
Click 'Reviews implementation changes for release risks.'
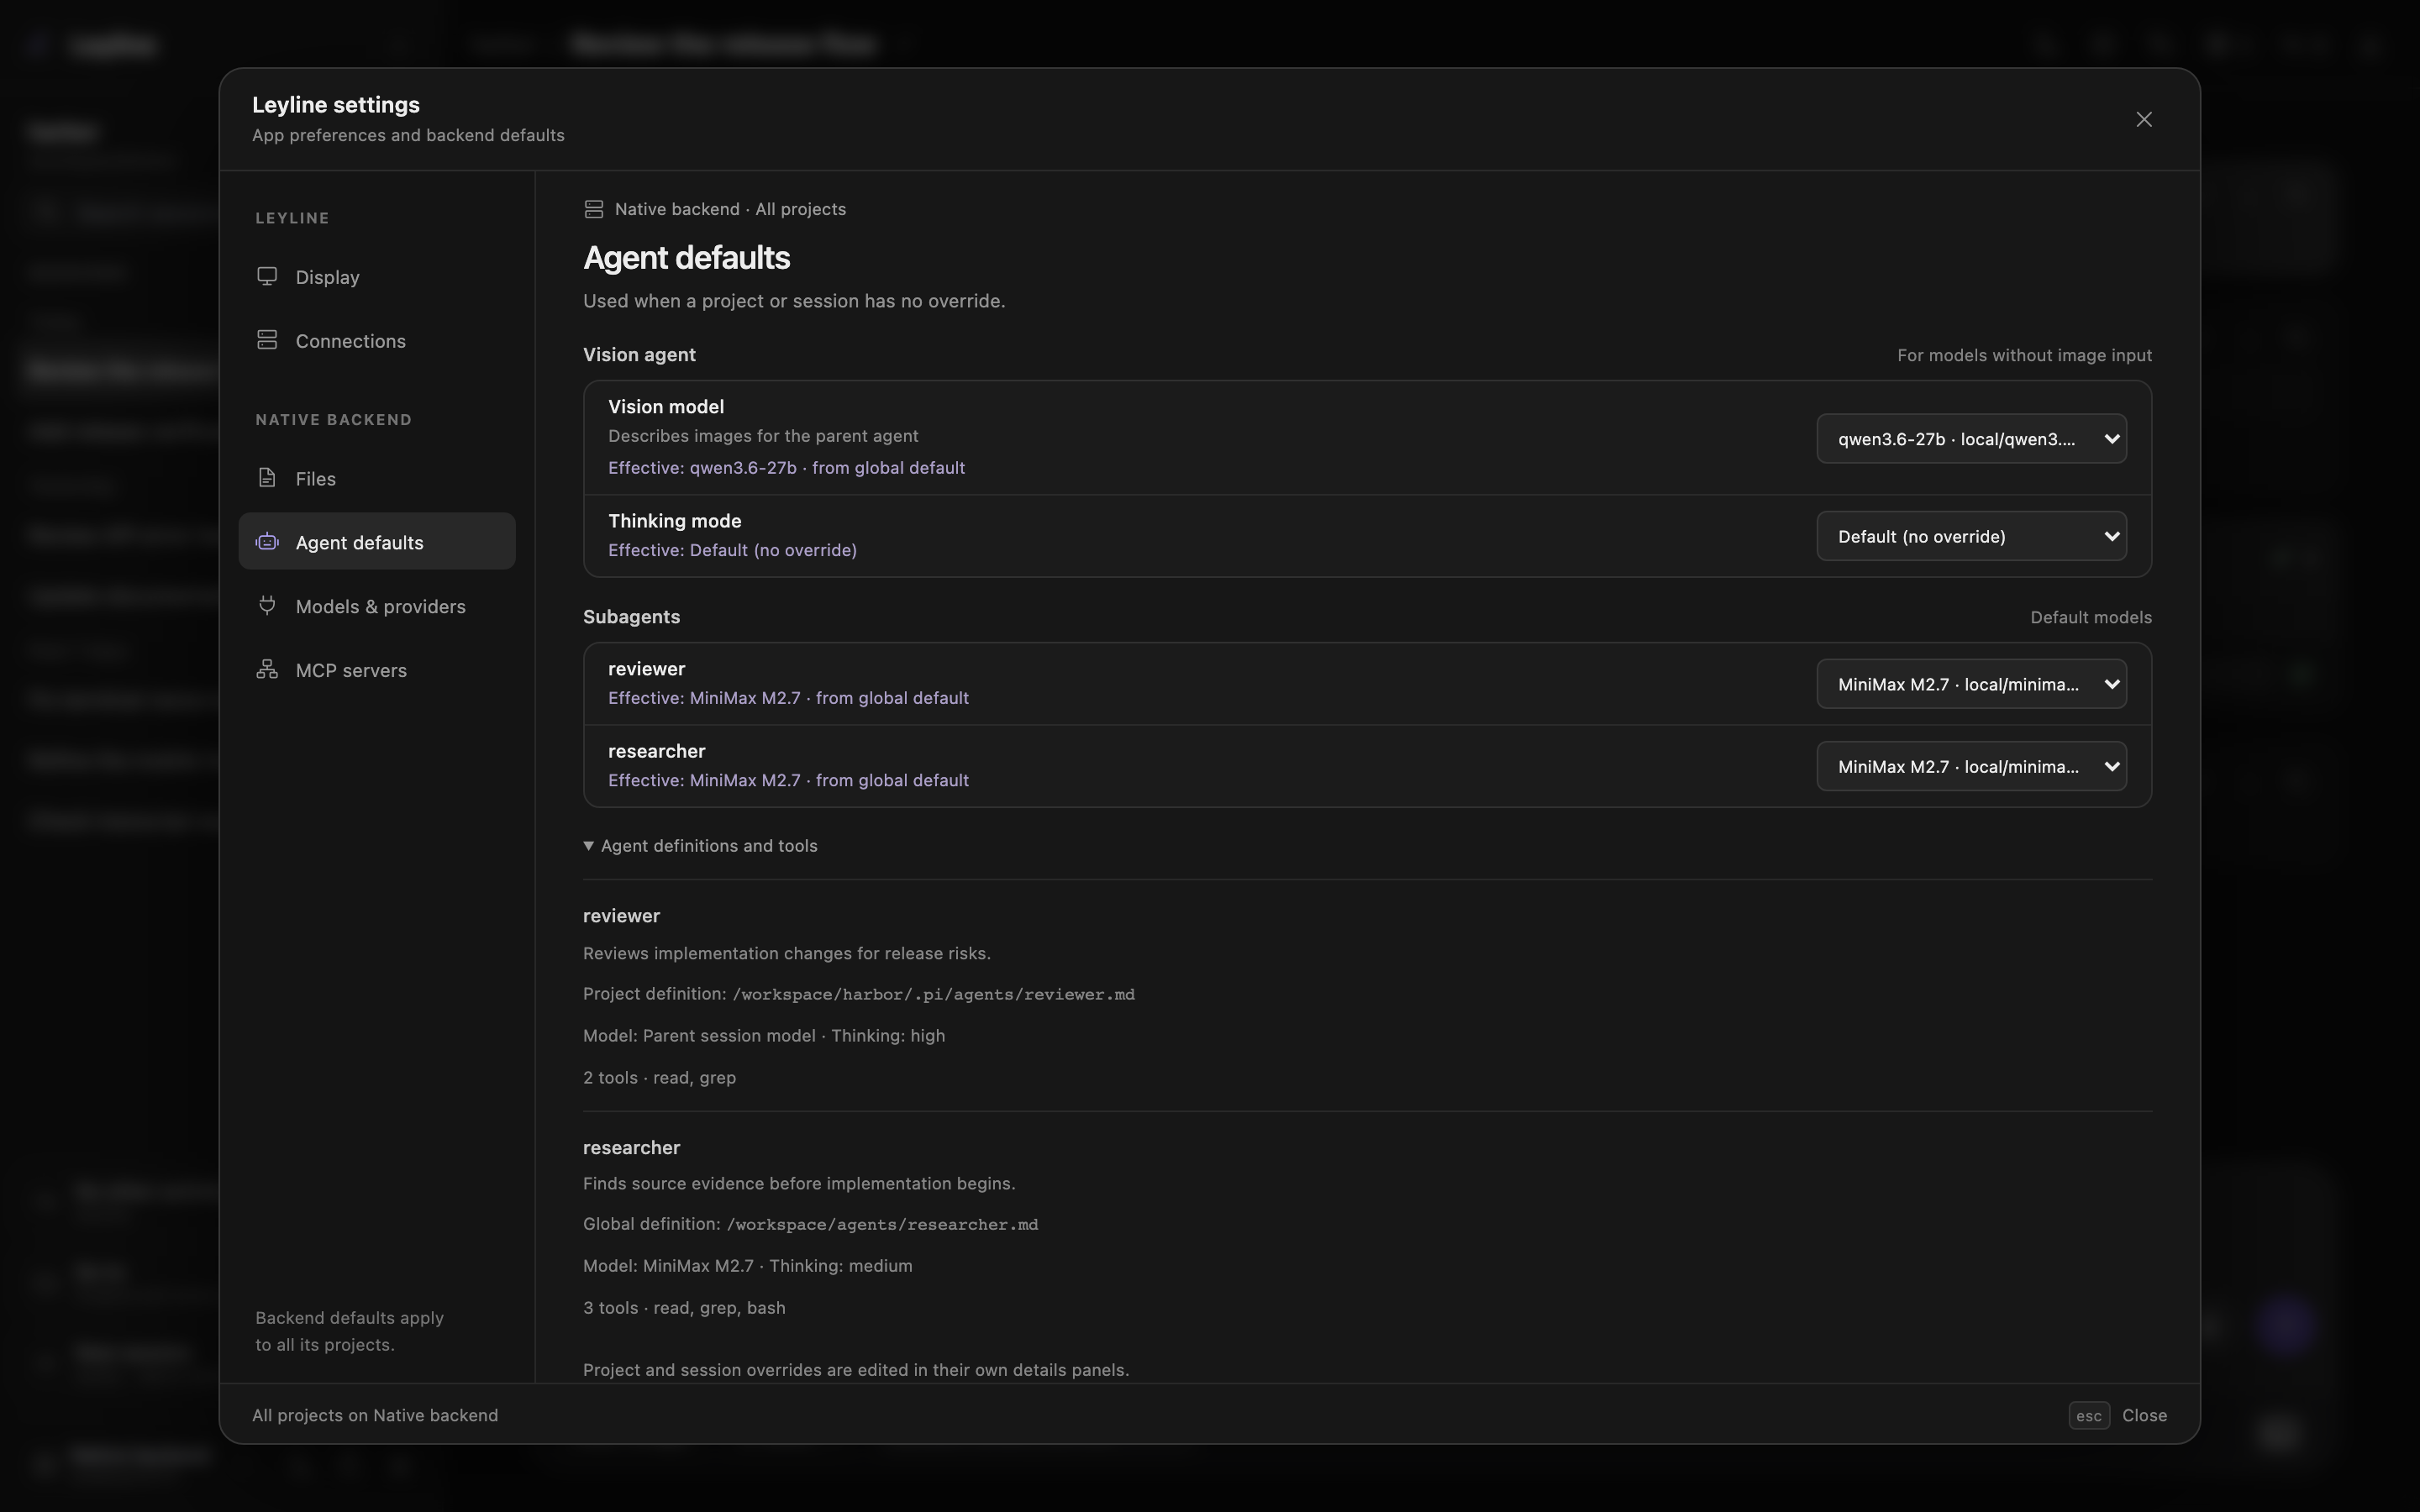pos(787,954)
